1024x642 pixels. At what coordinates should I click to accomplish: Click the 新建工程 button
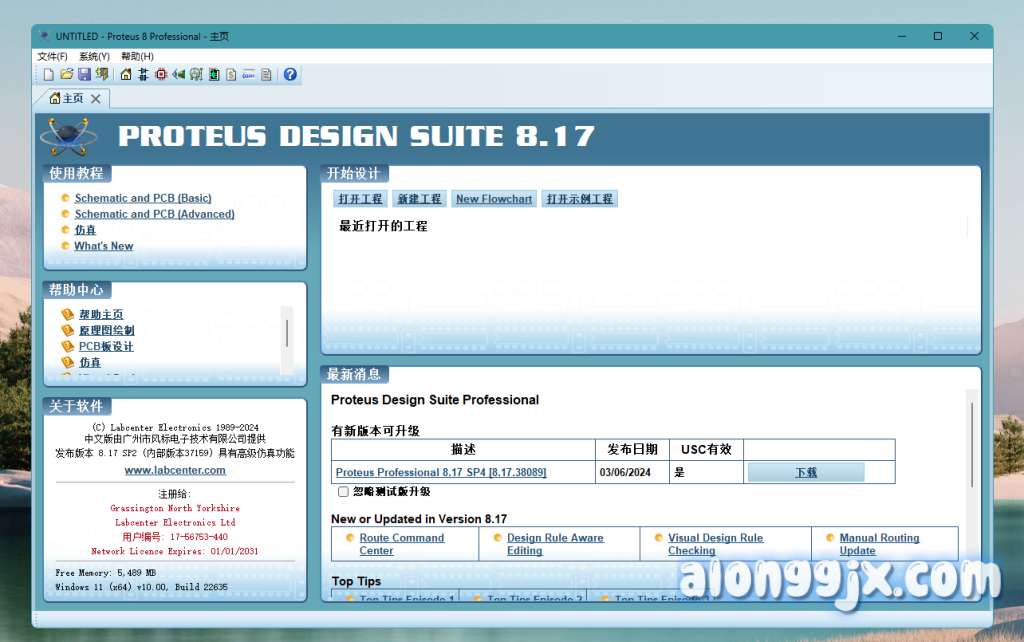pos(418,199)
